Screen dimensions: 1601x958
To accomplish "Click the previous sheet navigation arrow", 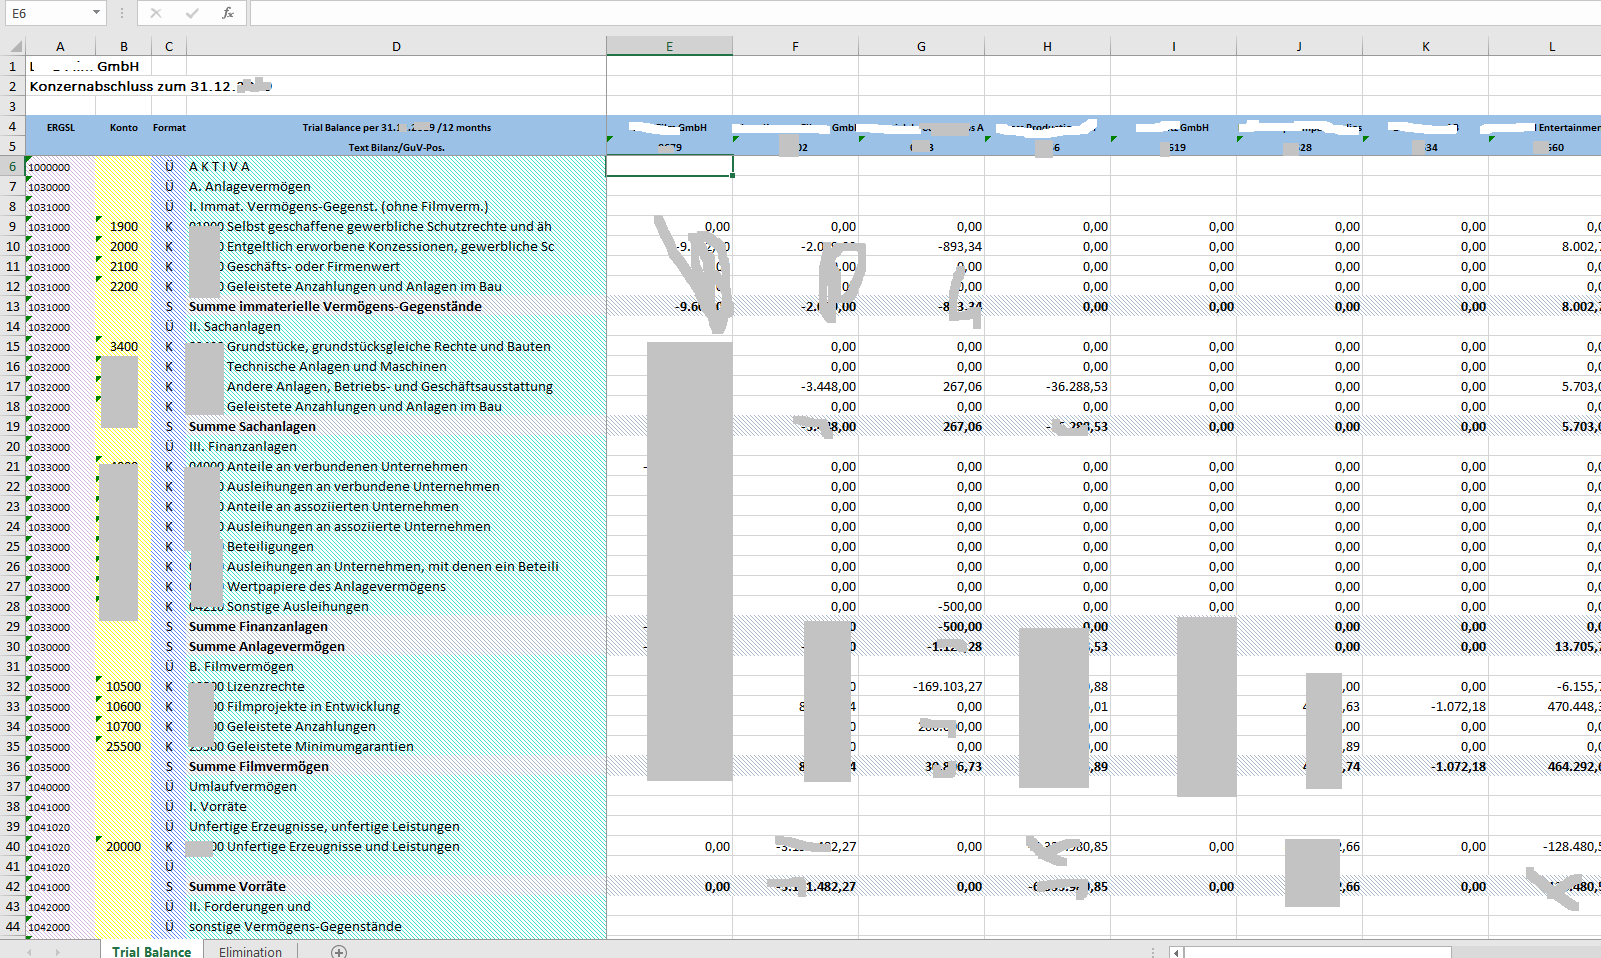I will tap(30, 952).
